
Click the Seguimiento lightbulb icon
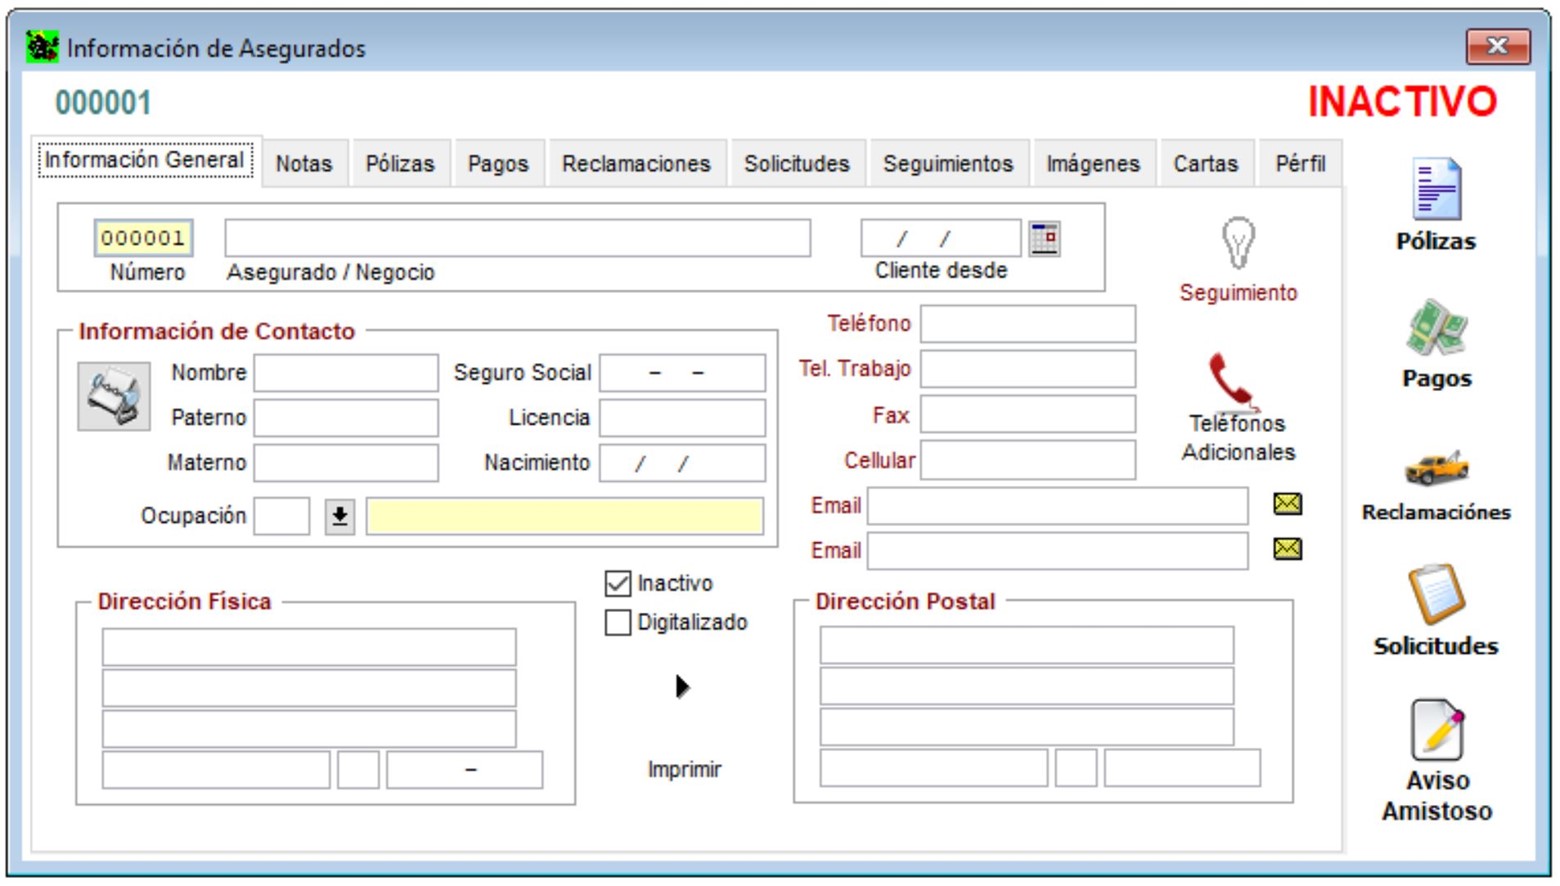[x=1238, y=243]
